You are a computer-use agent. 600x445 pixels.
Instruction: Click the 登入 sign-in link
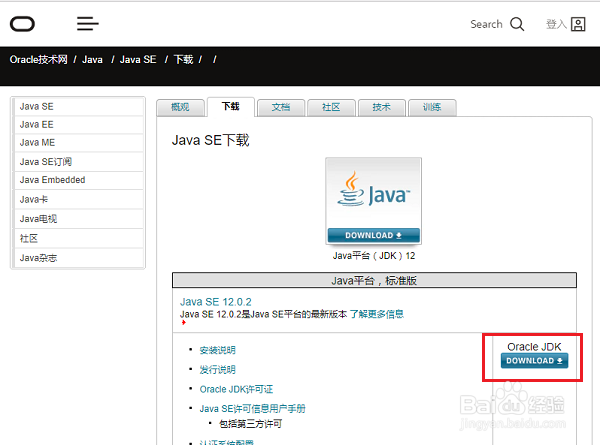[556, 24]
